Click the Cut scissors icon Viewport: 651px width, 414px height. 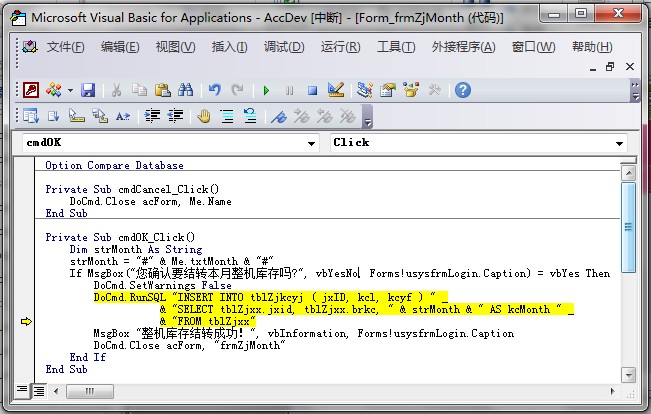pos(117,90)
